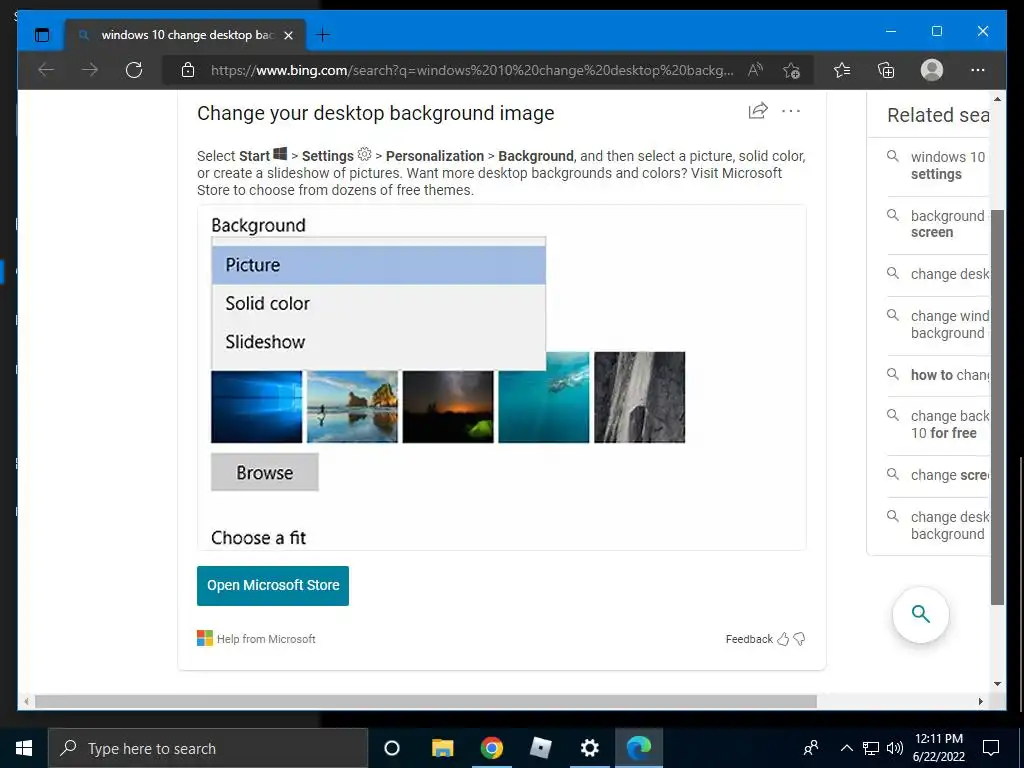
Task: Open the Action Center notifications icon
Action: tap(991, 748)
